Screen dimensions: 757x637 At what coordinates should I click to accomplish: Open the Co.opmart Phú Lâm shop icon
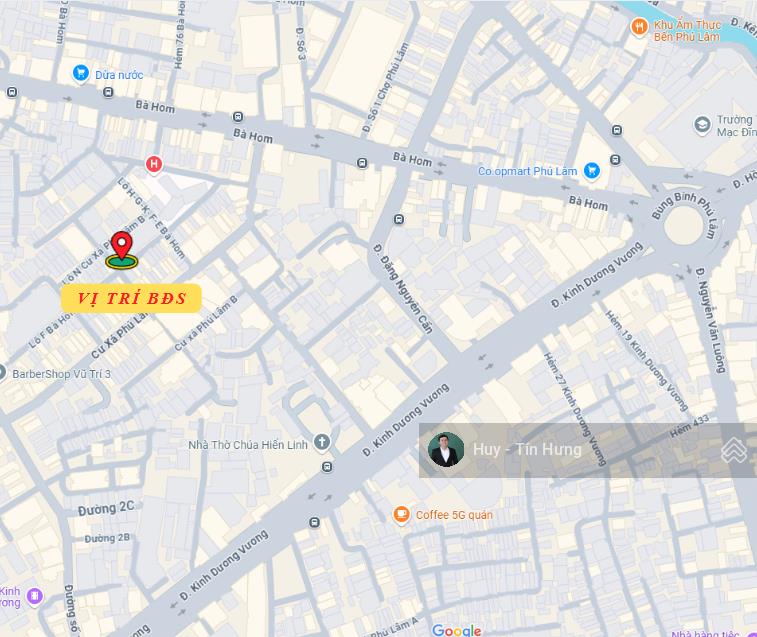point(591,170)
